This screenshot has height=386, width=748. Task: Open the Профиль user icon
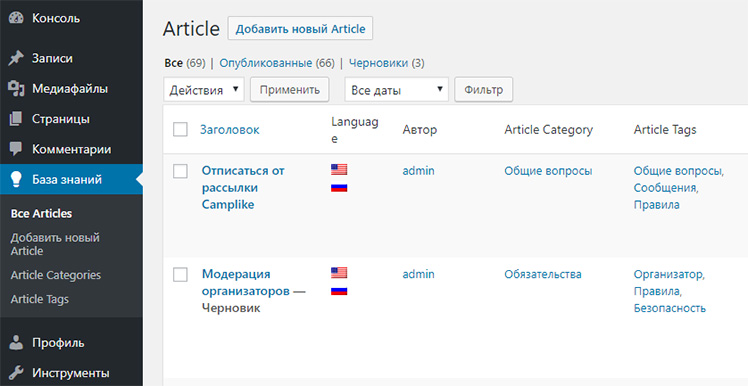click(16, 343)
